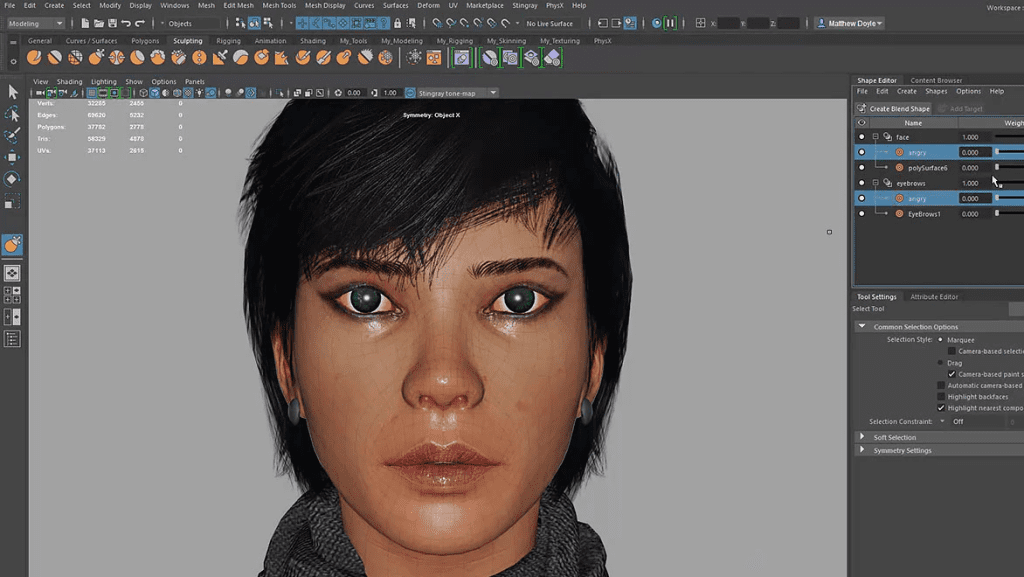Activate the Select tool arrow in toolbox
The height and width of the screenshot is (577, 1024).
click(12, 91)
